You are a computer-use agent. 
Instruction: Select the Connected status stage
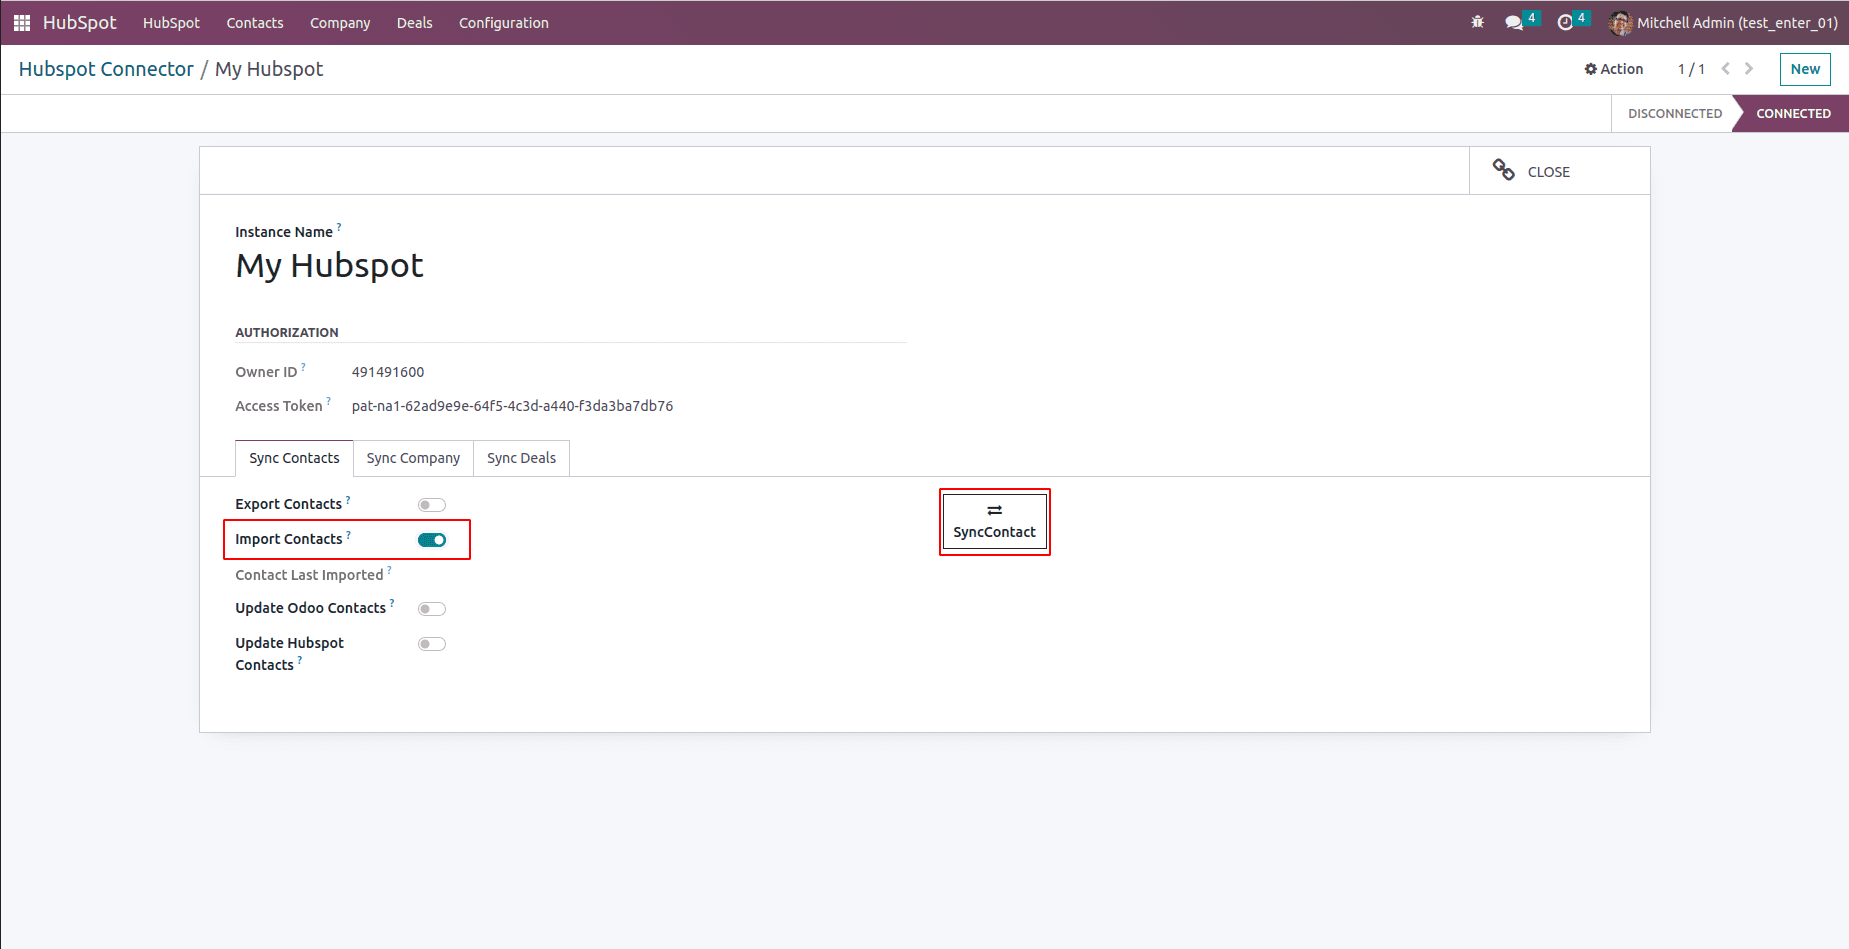pyautogui.click(x=1793, y=113)
